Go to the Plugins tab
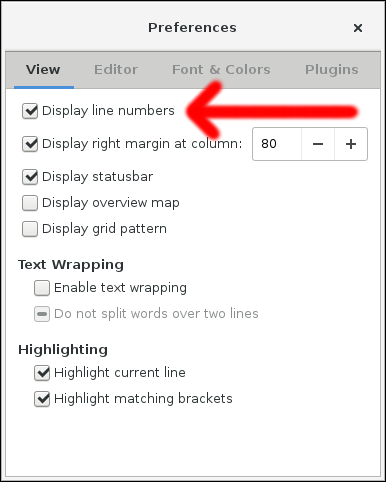The image size is (386, 482). 332,70
